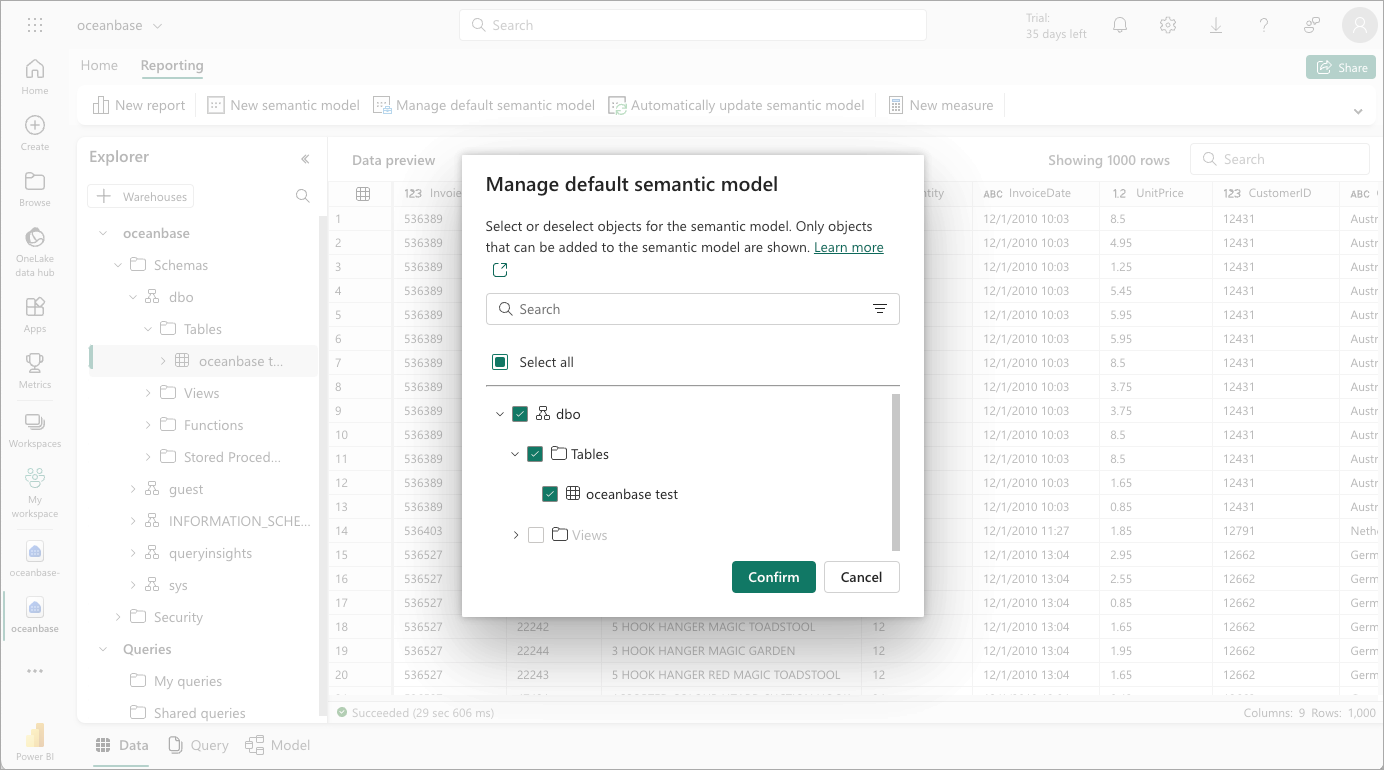Open the Learn more link
1384x770 pixels.
pyautogui.click(x=848, y=247)
